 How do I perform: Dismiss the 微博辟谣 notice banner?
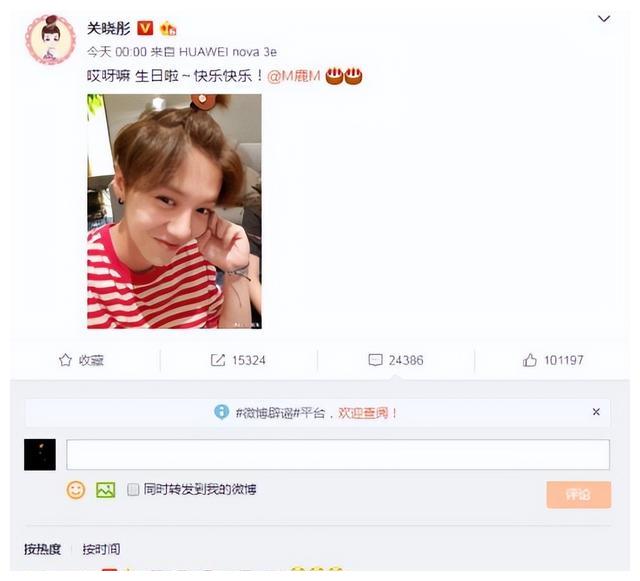(596, 412)
